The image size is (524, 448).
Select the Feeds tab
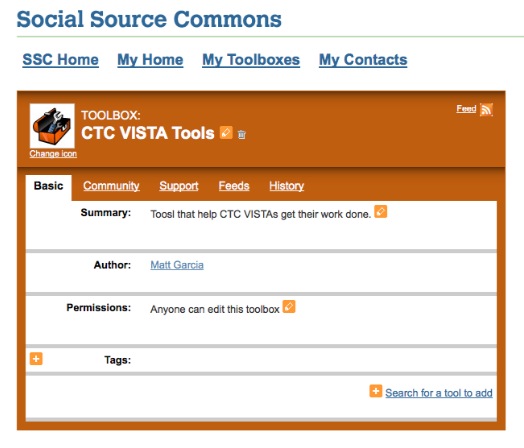coord(234,186)
